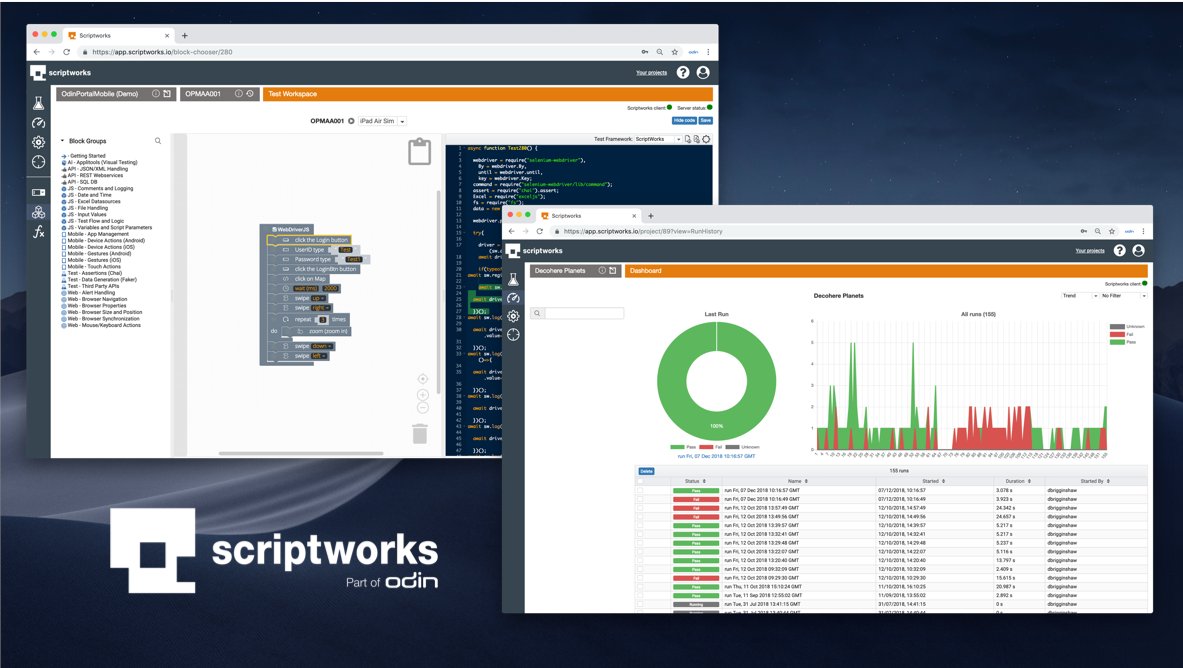Toggle the Unknown series in the All runs legend
Image resolution: width=1183 pixels, height=668 pixels.
pos(1126,327)
